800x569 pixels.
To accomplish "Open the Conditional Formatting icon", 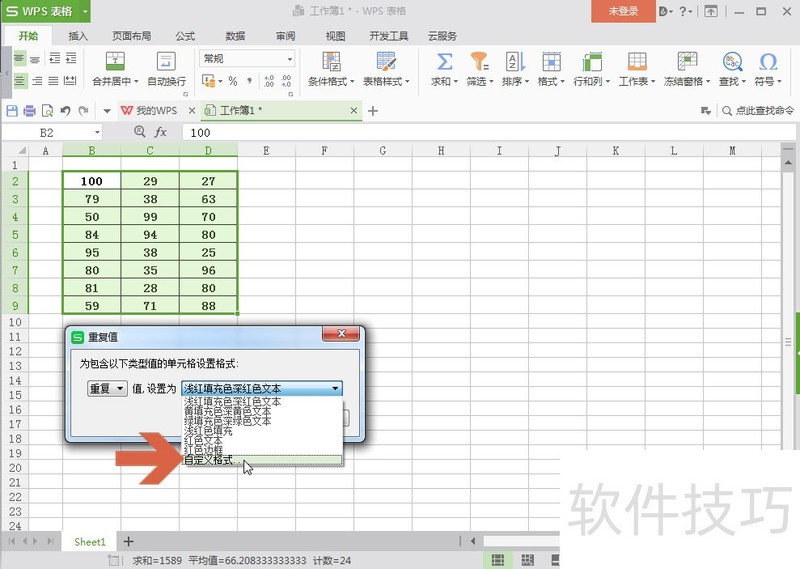I will [x=331, y=62].
